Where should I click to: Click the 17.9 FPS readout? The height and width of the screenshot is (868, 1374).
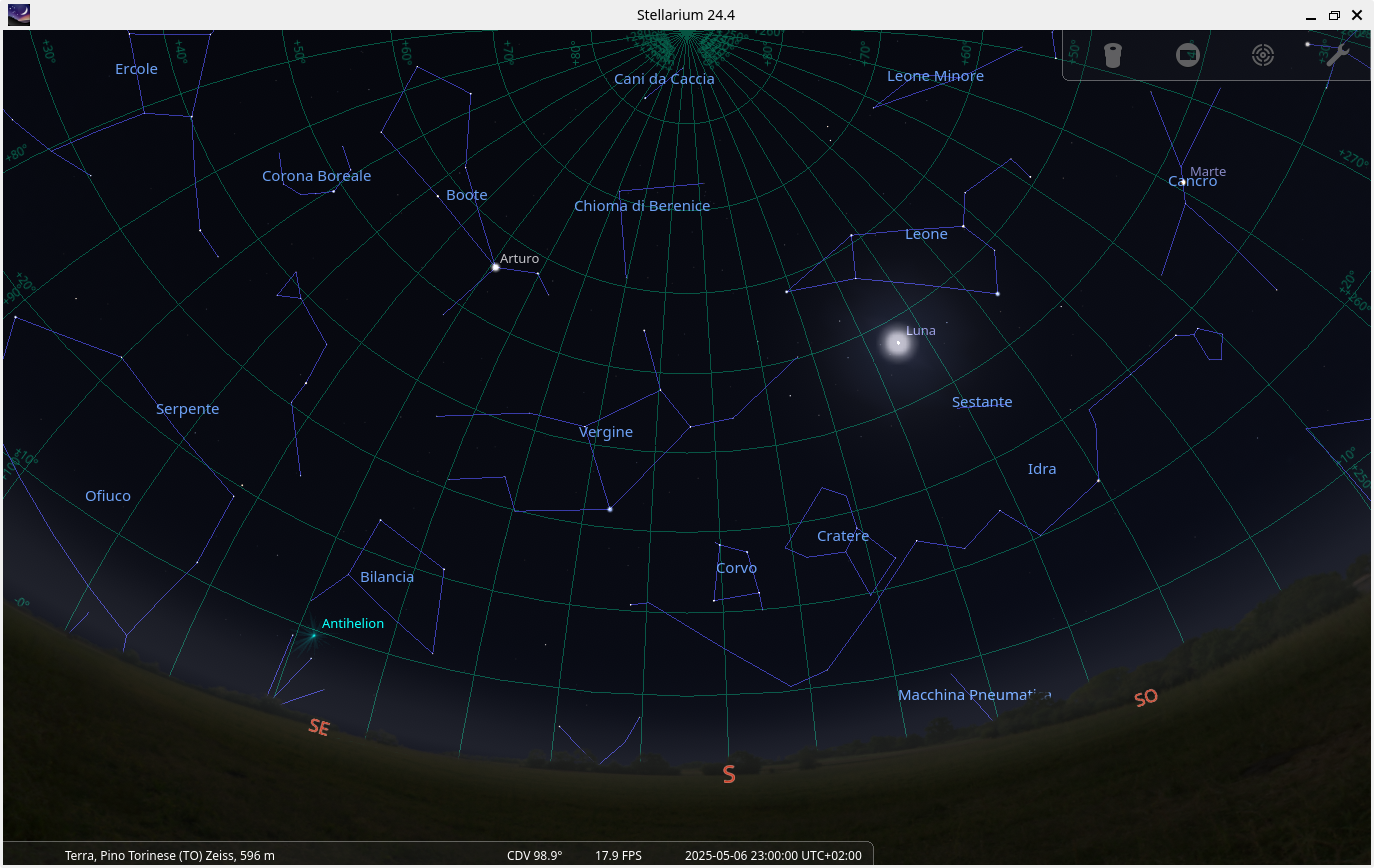tap(618, 855)
